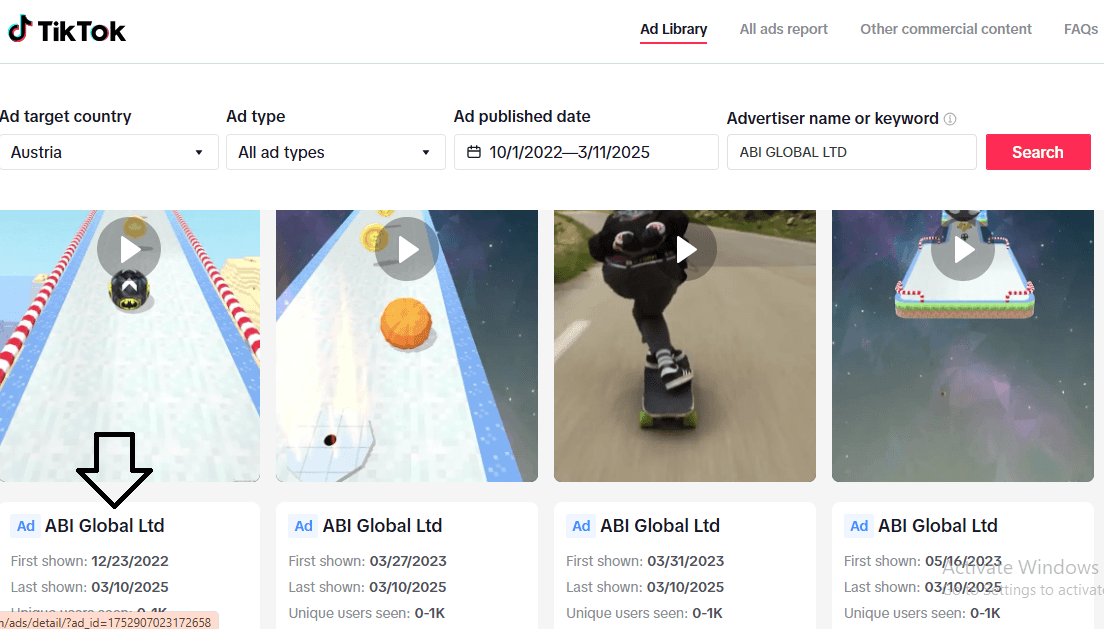1104x629 pixels.
Task: Click the 'First shown: 03/31/2023' text
Action: (x=645, y=561)
